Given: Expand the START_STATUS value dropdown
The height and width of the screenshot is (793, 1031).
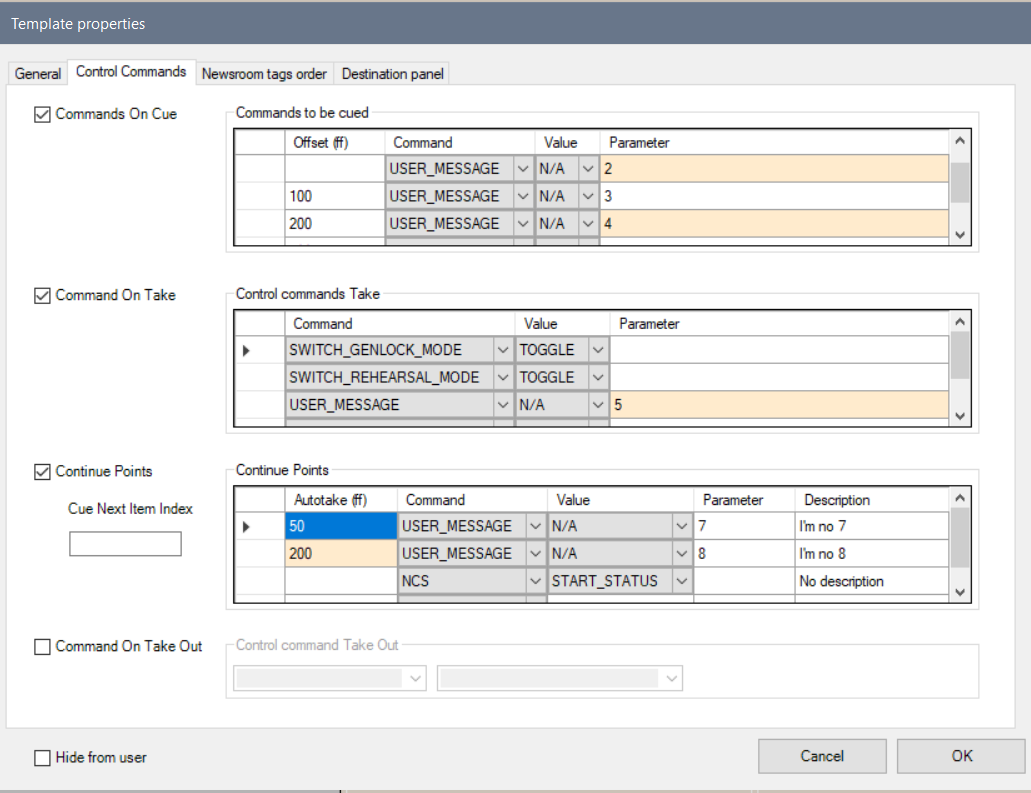Looking at the screenshot, I should (x=681, y=581).
